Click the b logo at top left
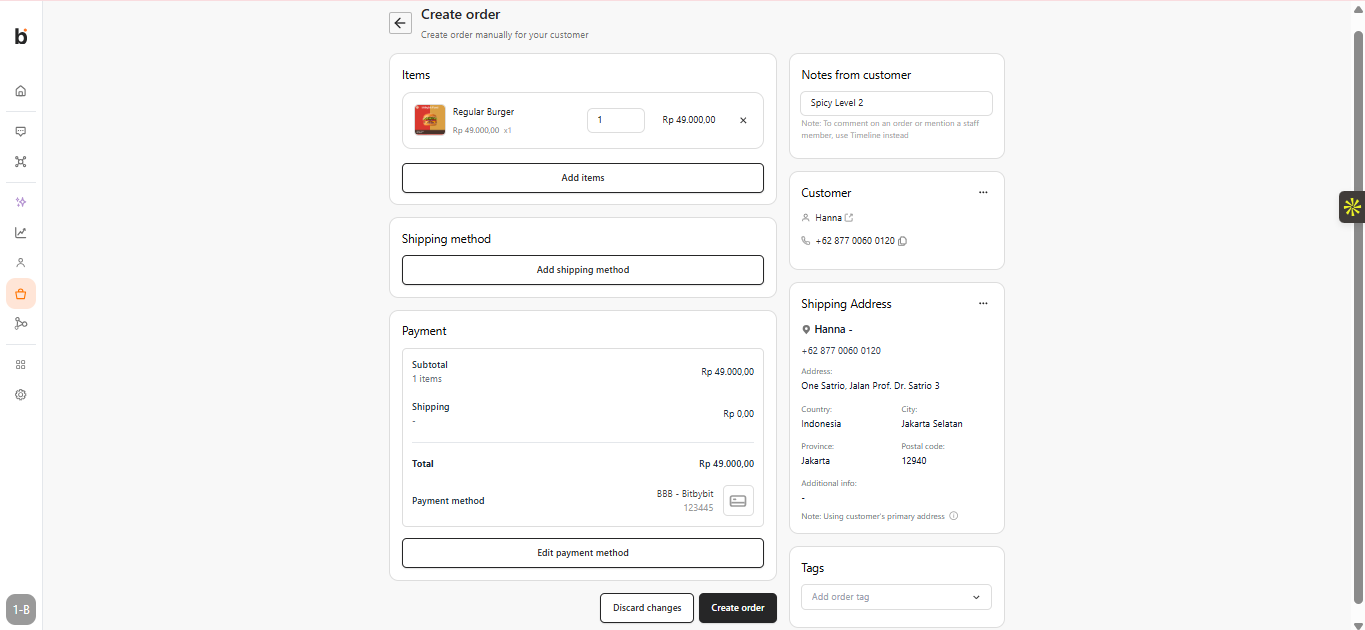This screenshot has width=1365, height=630. pos(21,37)
